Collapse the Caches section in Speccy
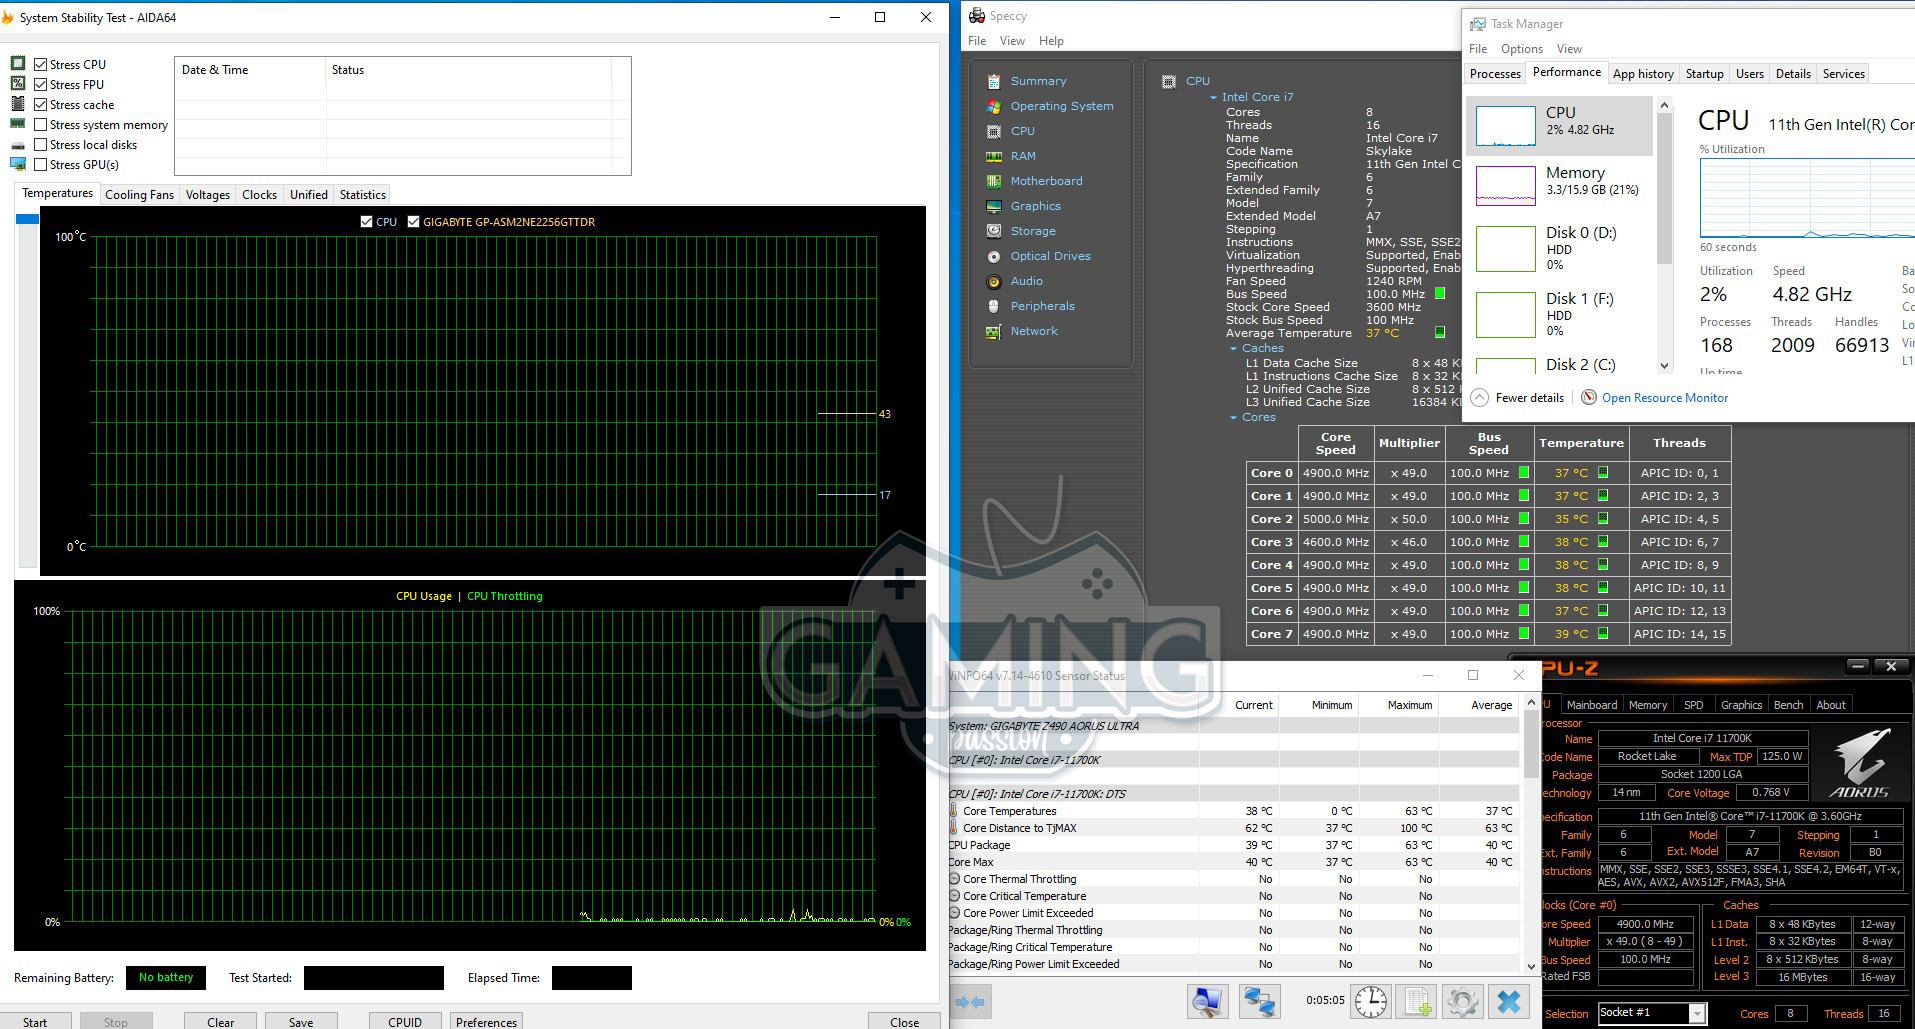Image resolution: width=1915 pixels, height=1029 pixels. [1233, 349]
